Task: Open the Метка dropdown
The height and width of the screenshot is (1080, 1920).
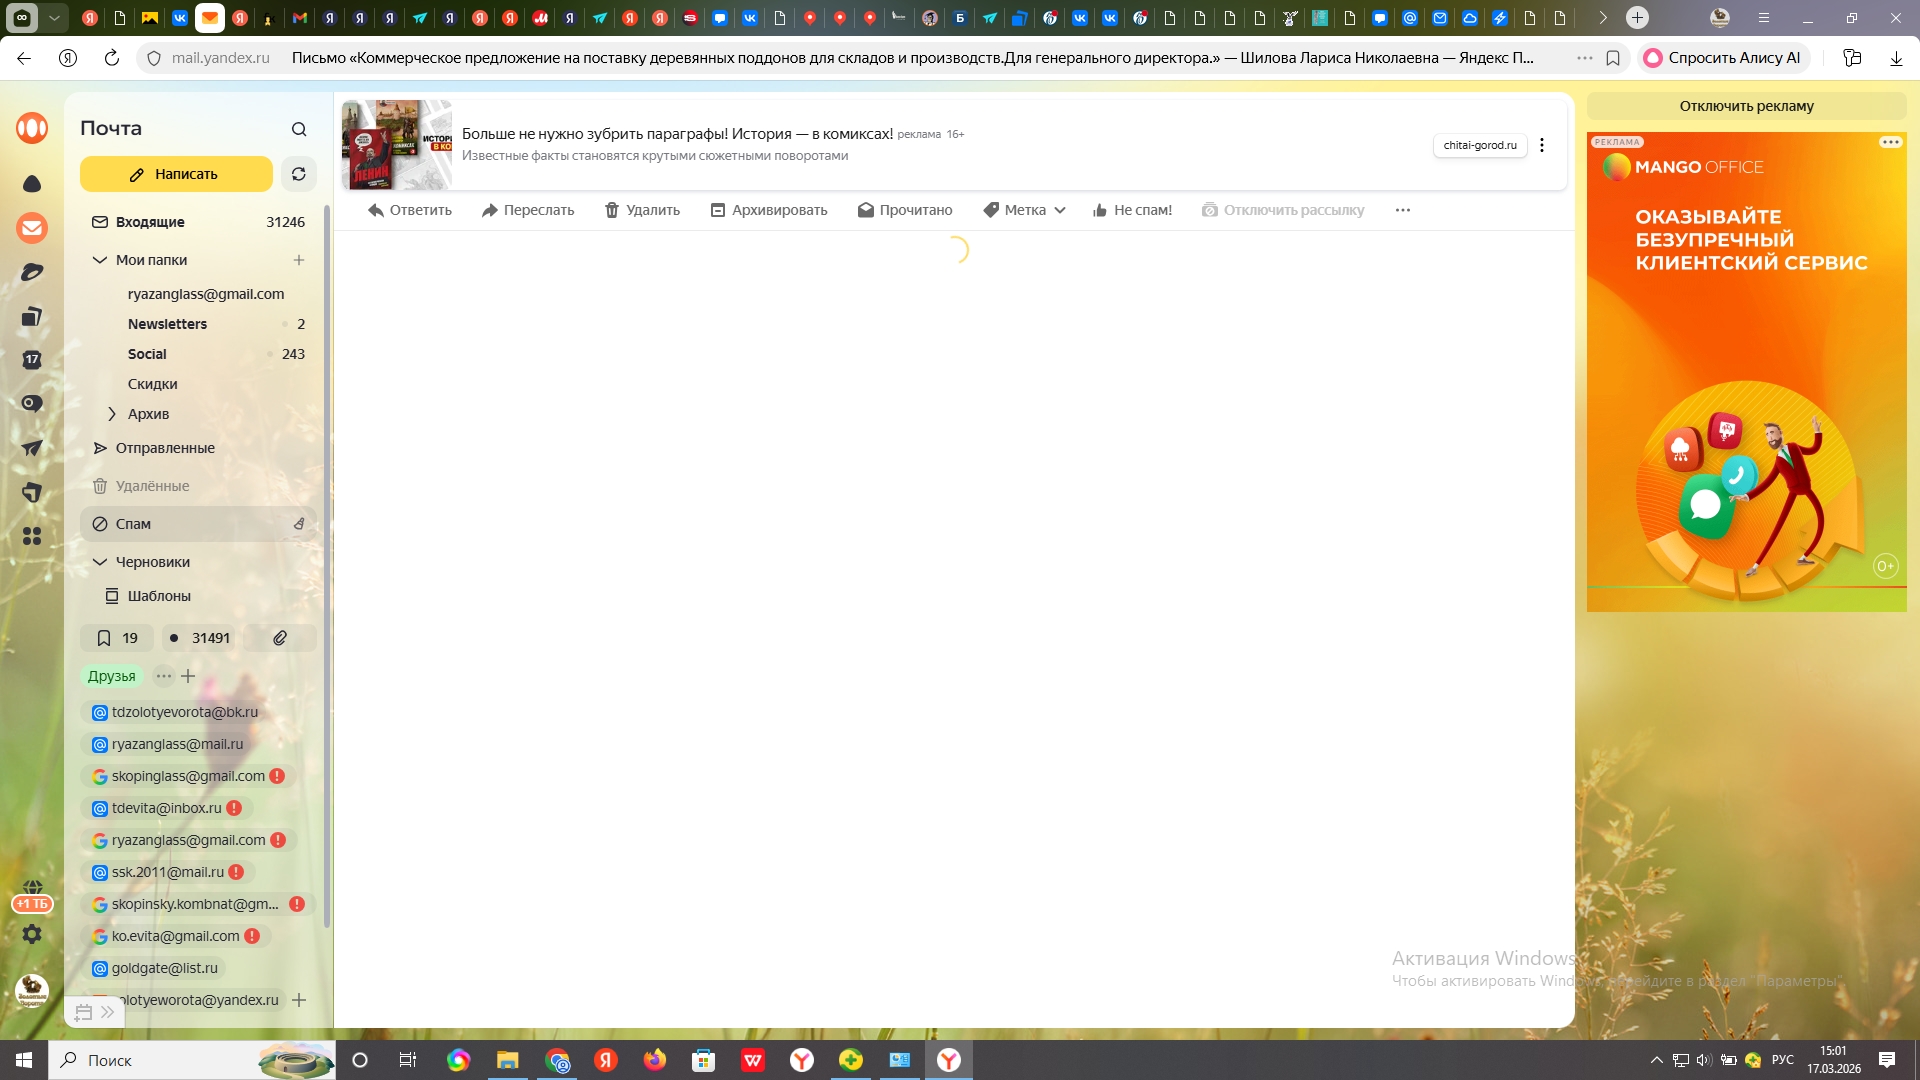Action: [1025, 210]
